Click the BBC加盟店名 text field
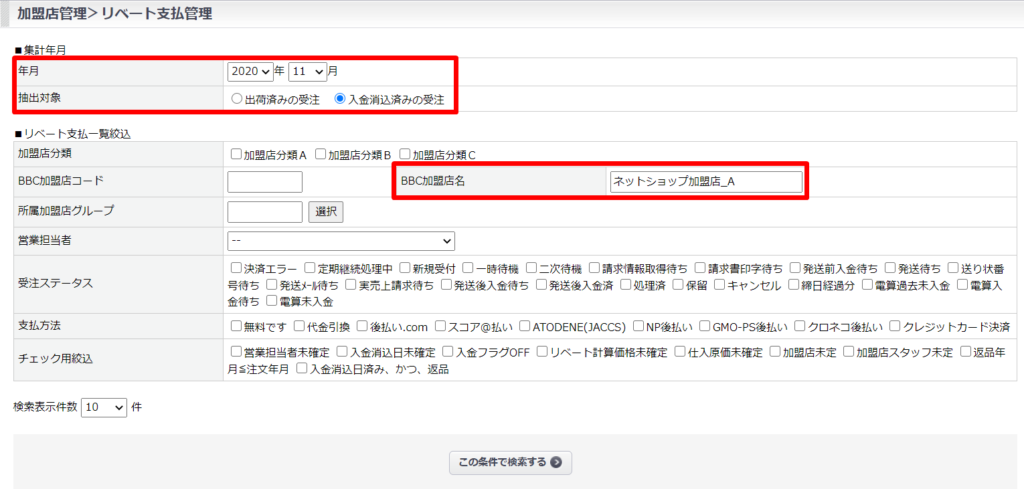The height and width of the screenshot is (489, 1024). [705, 182]
